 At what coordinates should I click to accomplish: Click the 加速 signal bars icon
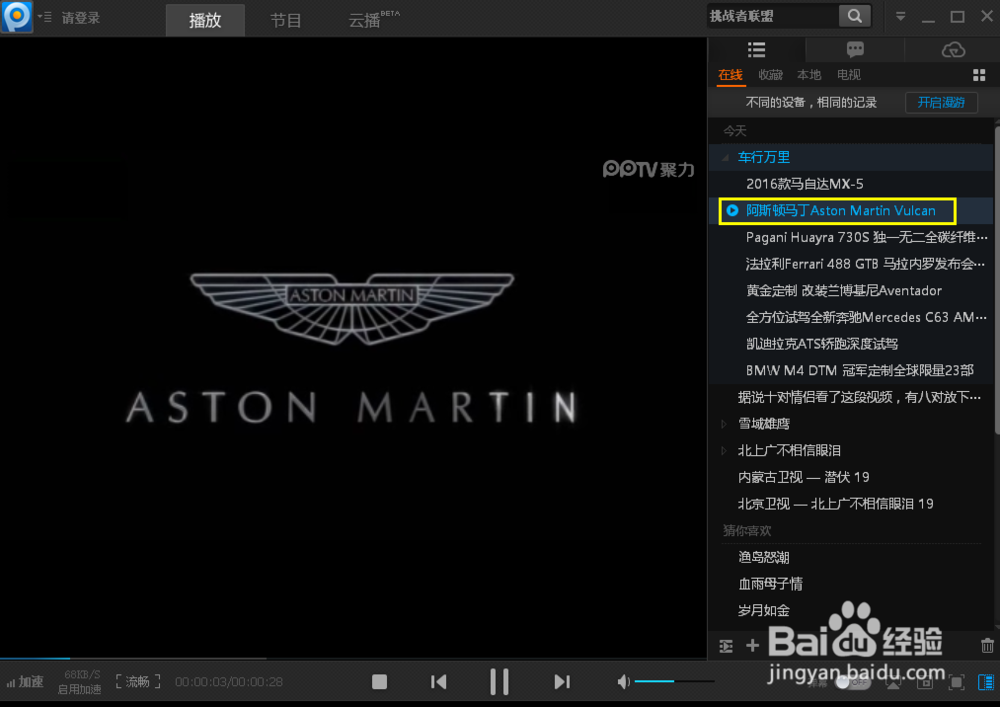tap(11, 683)
